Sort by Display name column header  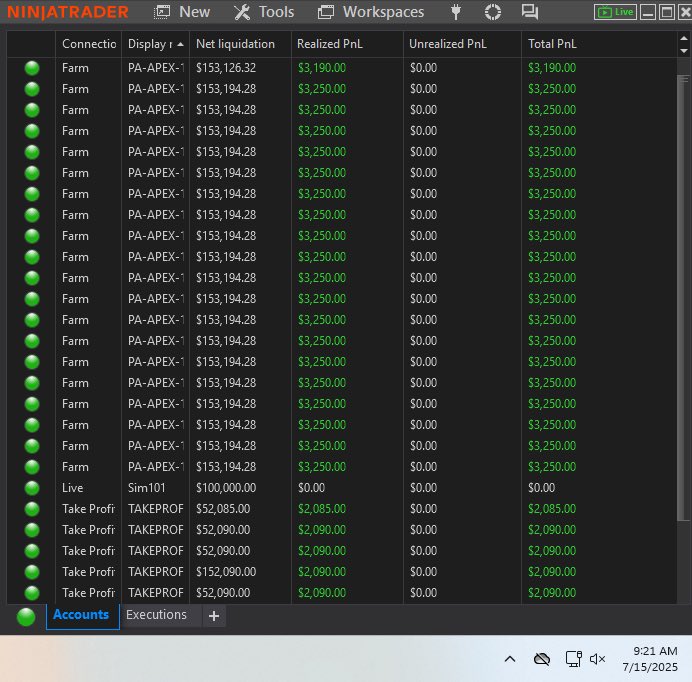point(155,44)
